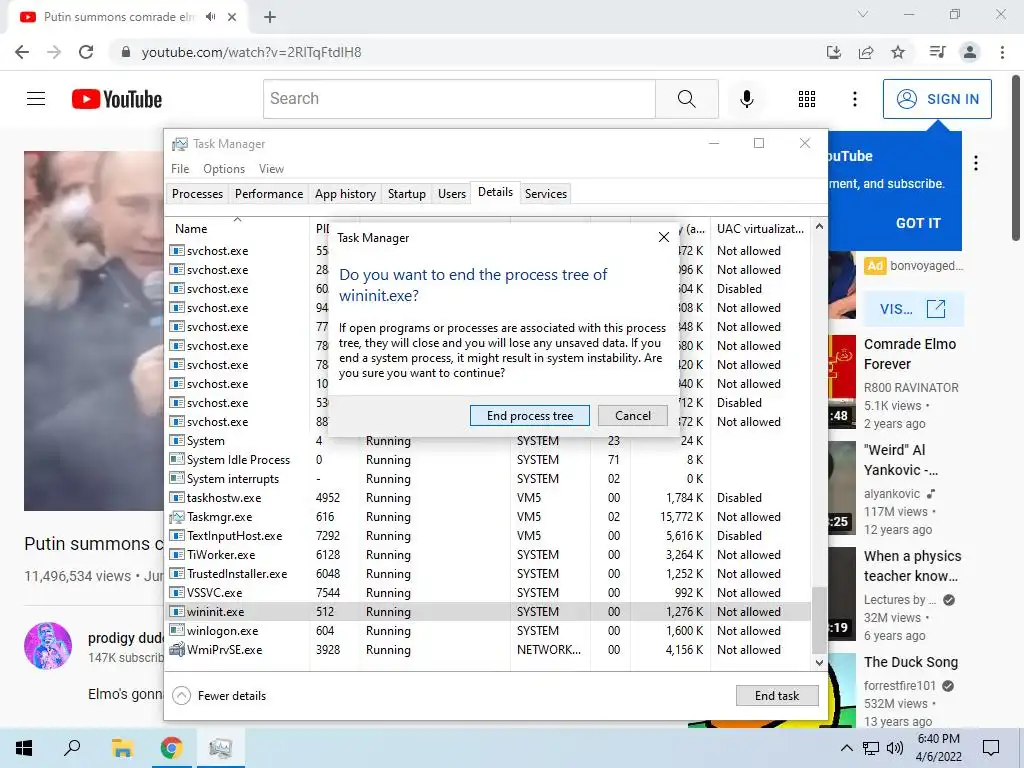This screenshot has height=768, width=1024.
Task: Select the TrustedInstaller.exe process row
Action: (x=488, y=573)
